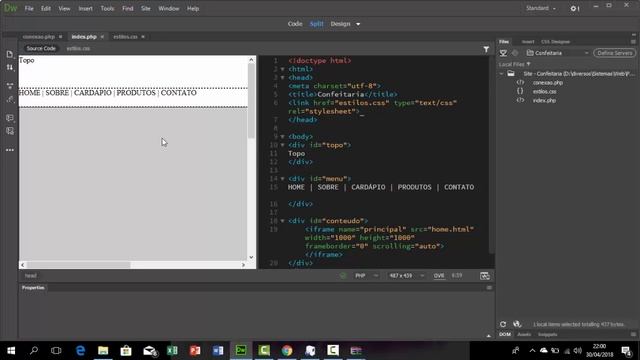Open the Properties panel options menu icon
The width and height of the screenshot is (640, 360).
click(x=489, y=288)
